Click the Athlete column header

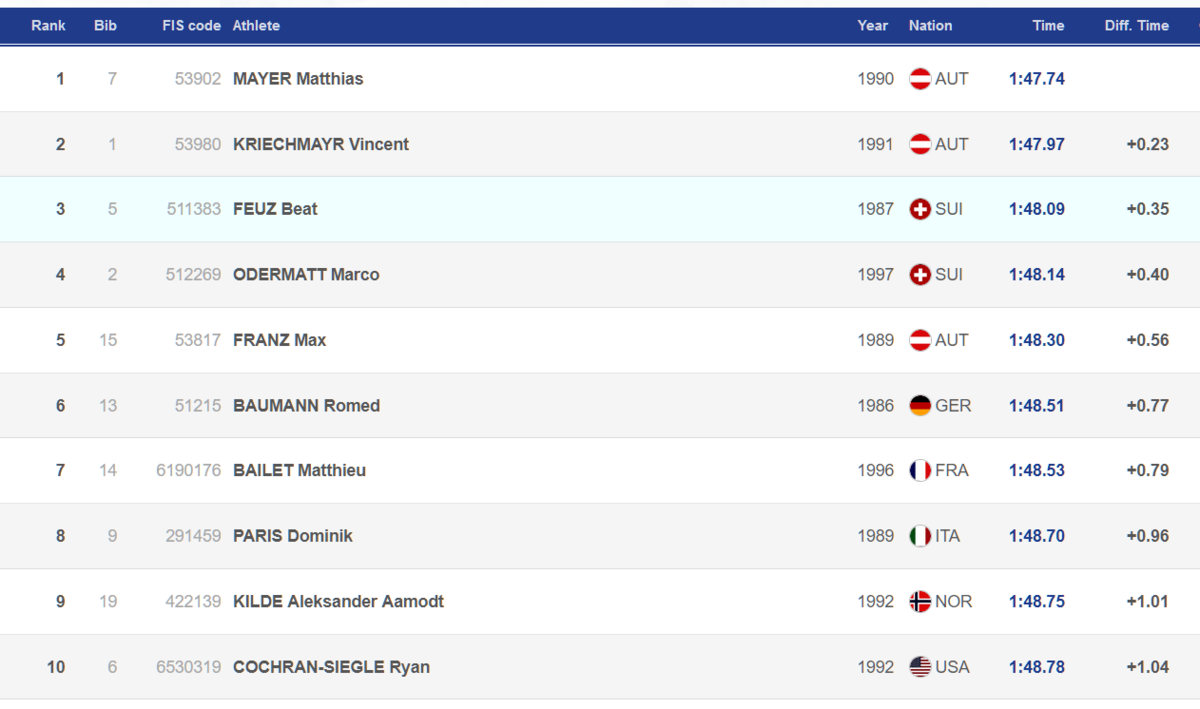coord(256,26)
